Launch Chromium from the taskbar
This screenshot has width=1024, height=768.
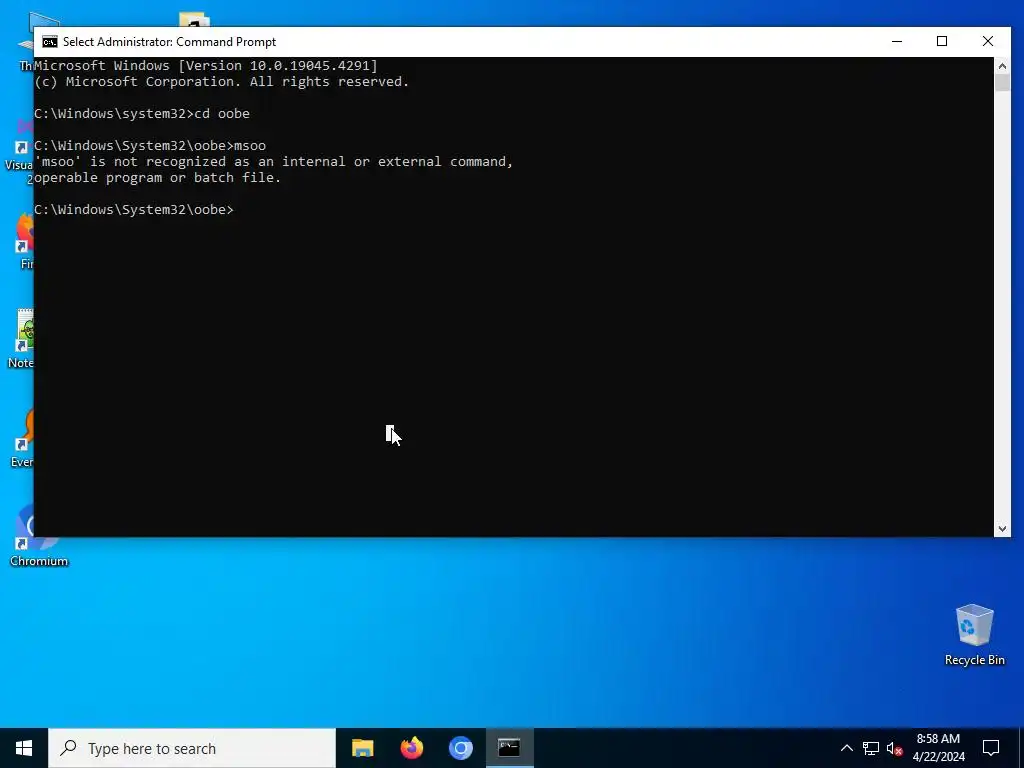pyautogui.click(x=460, y=748)
